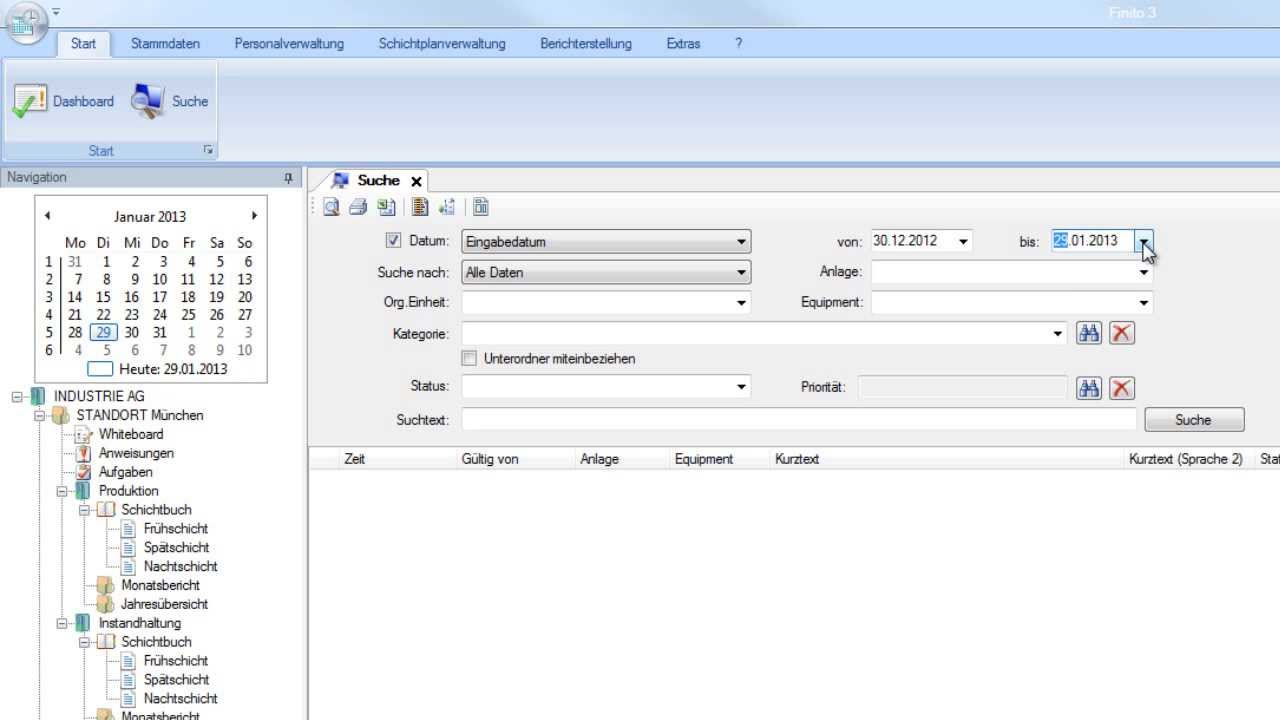
Task: Open the ? help menu
Action: point(738,44)
